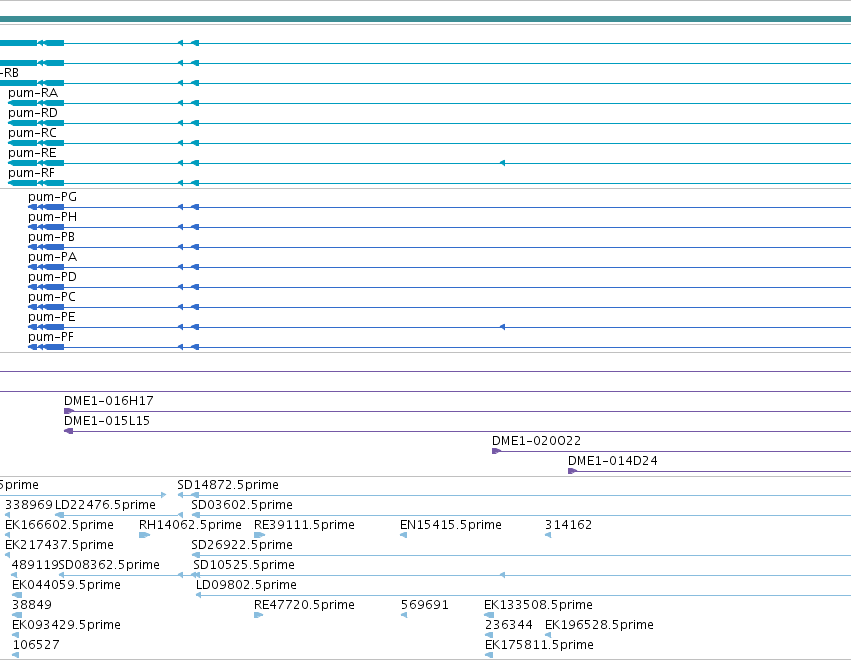The image size is (851, 660).
Task: Click the teal chromosome band at top
Action: [x=426, y=19]
